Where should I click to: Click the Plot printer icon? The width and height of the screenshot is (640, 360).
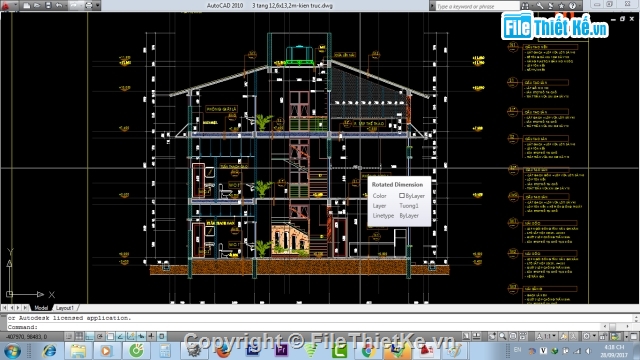point(89,5)
